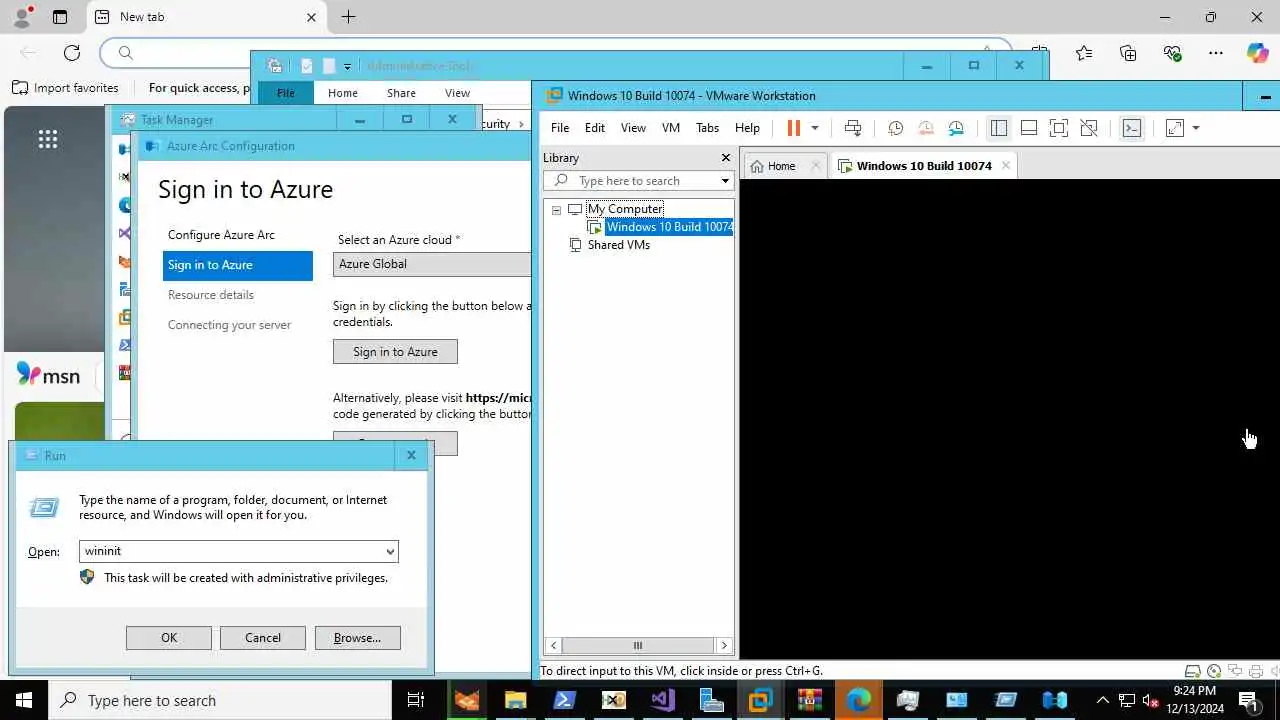This screenshot has width=1280, height=720.
Task: Open Visual Studio from the taskbar
Action: point(662,700)
